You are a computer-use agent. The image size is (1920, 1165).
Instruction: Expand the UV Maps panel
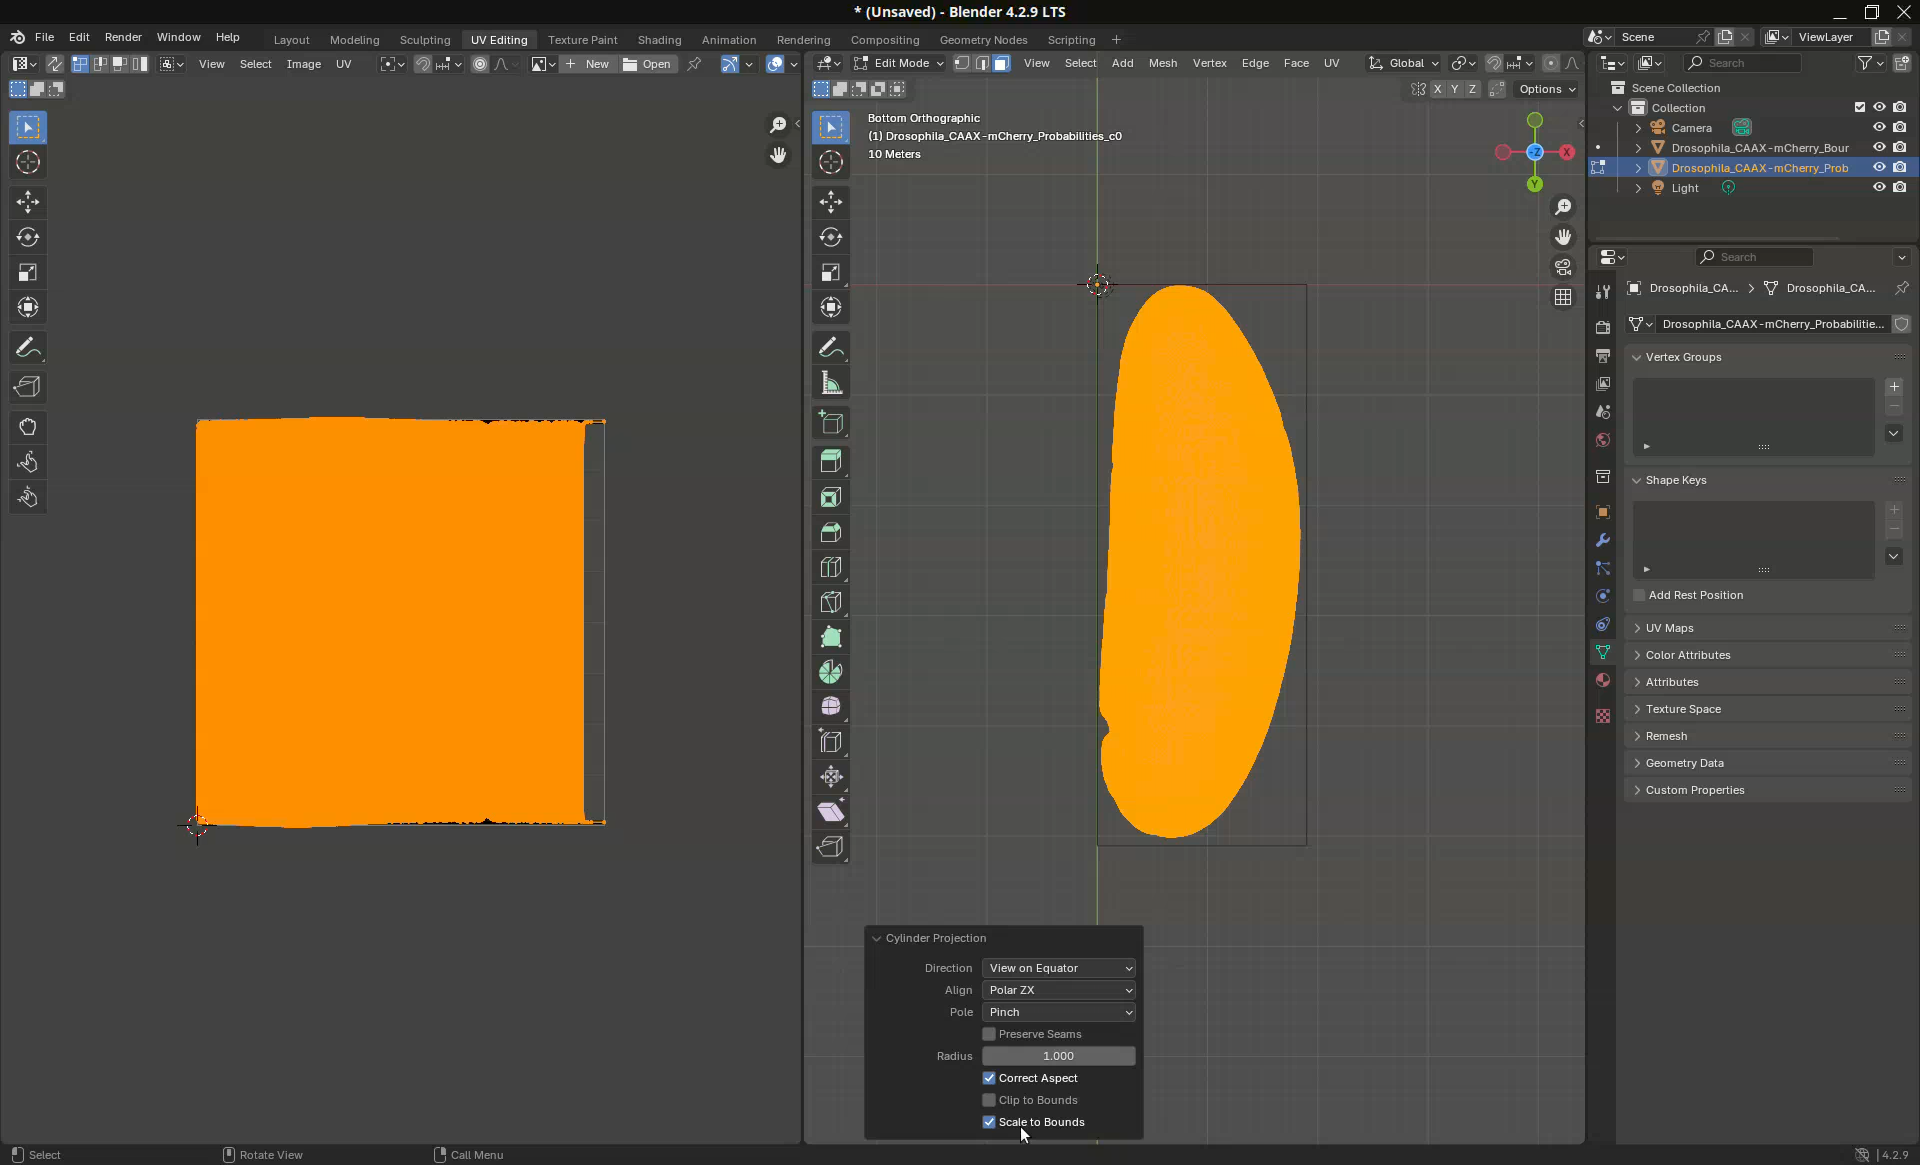1669,628
